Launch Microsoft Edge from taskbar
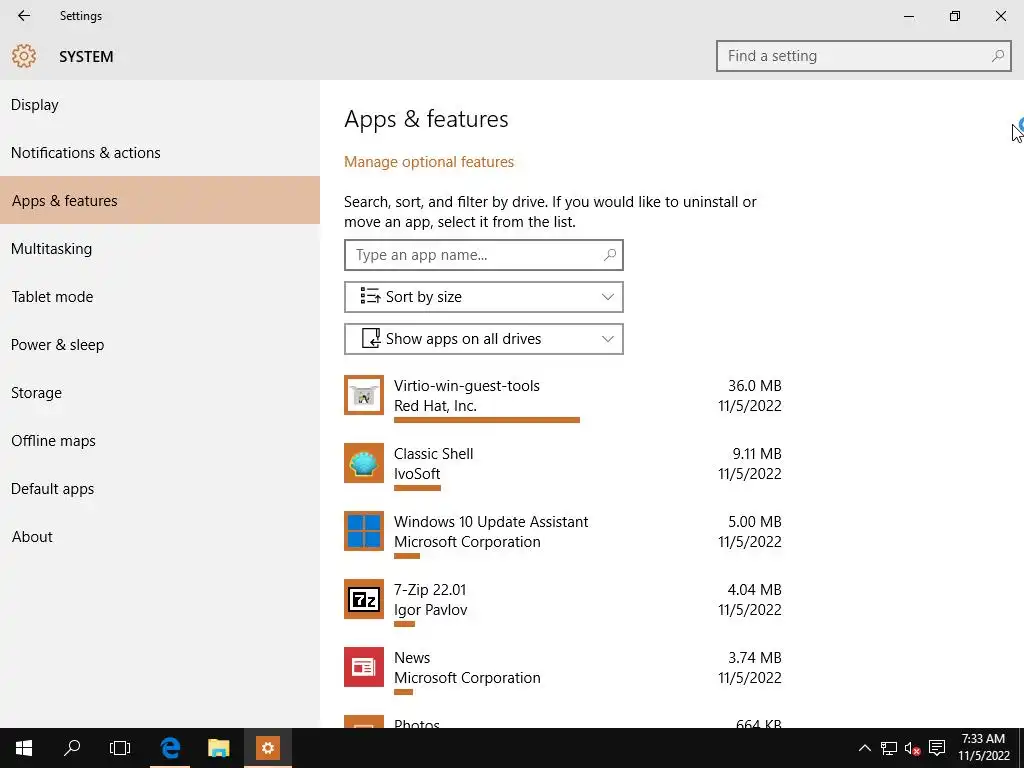 click(x=170, y=748)
